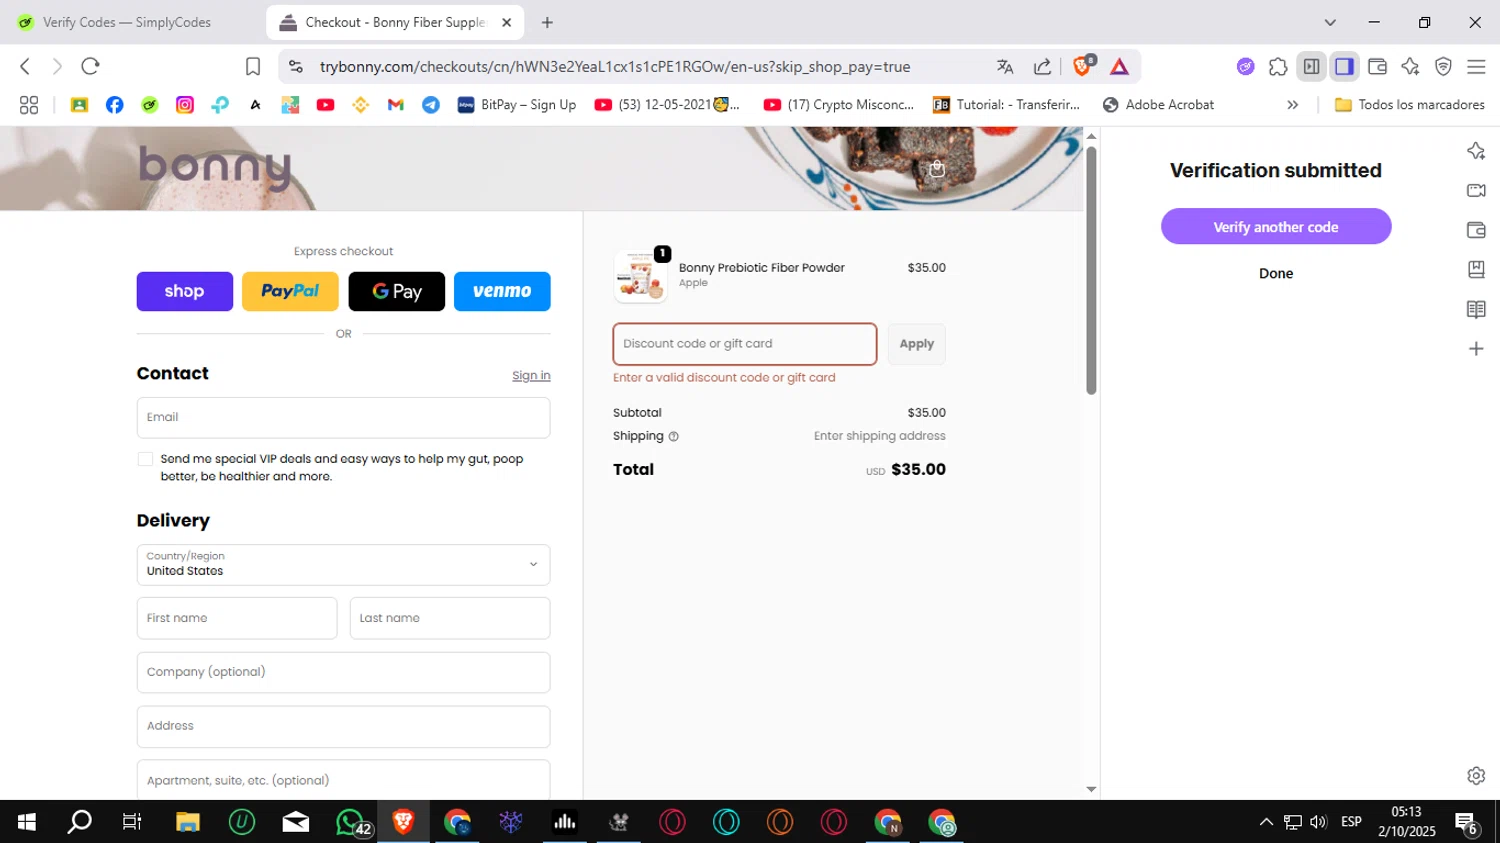Open the Country/Region dropdown
The width and height of the screenshot is (1500, 843).
[x=343, y=565]
